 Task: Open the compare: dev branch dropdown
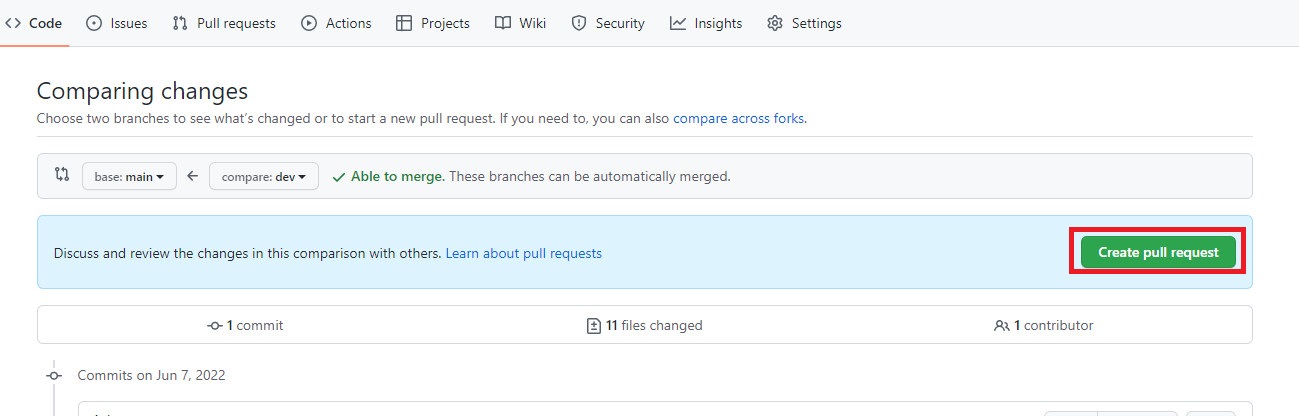(264, 176)
